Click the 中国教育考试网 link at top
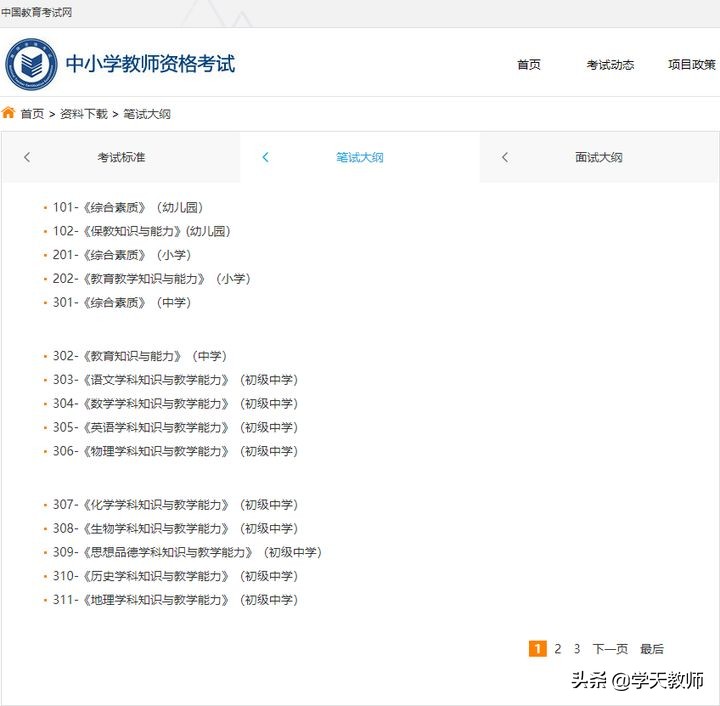This screenshot has height=706, width=720. click(36, 12)
